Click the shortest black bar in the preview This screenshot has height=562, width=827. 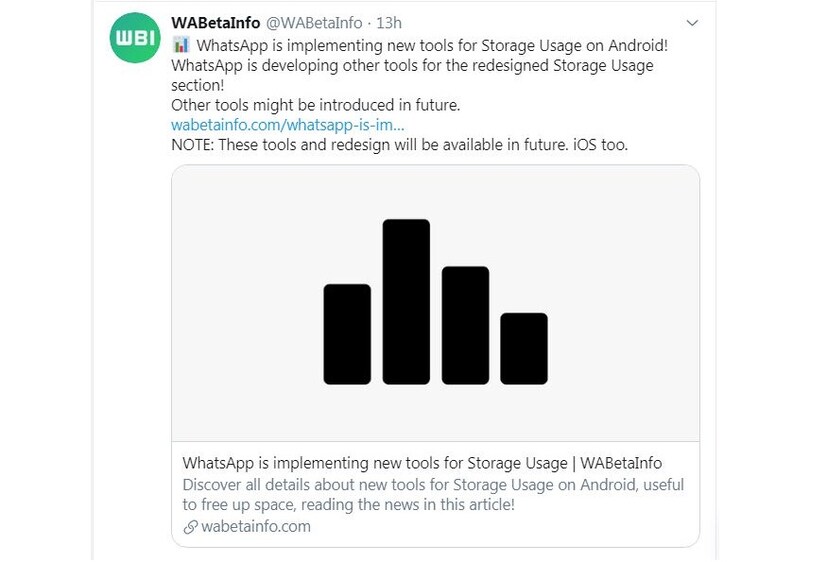[524, 348]
